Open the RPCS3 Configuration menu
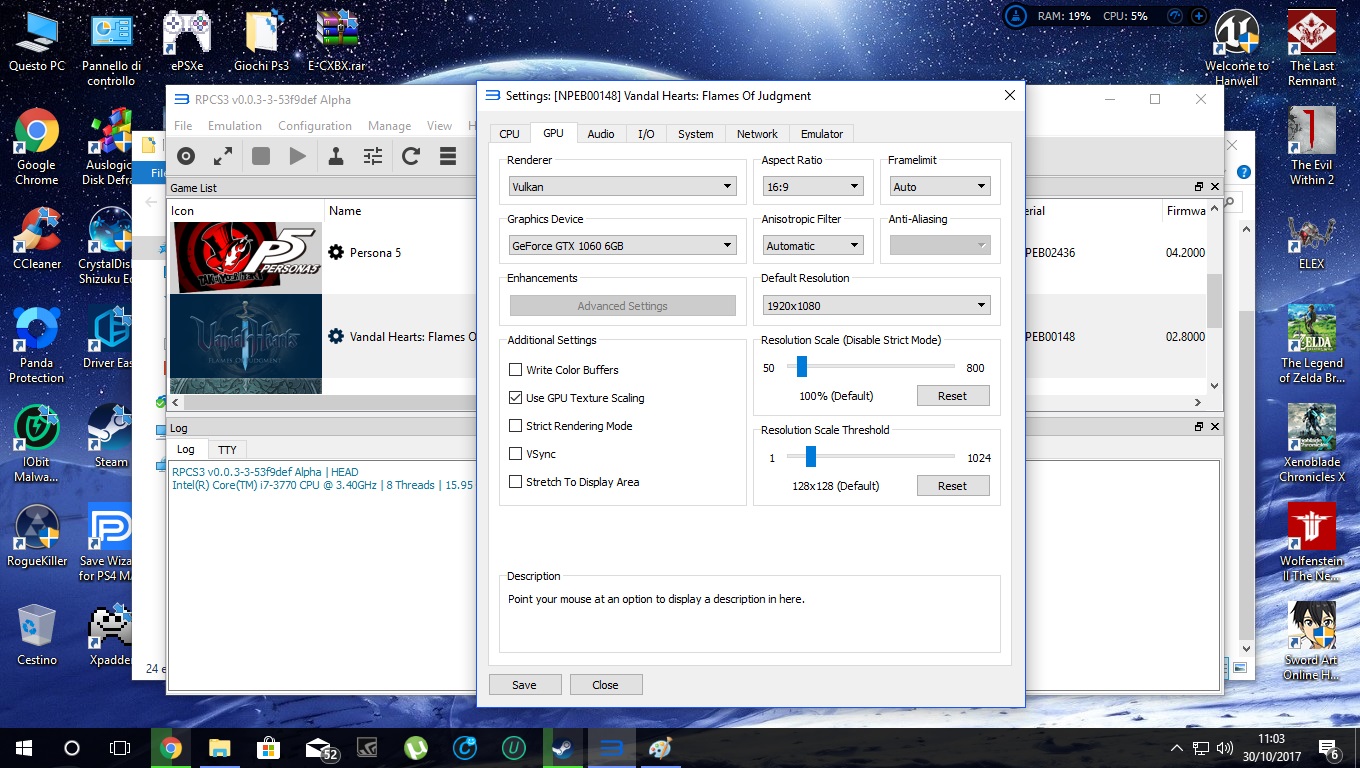1360x768 pixels. point(315,126)
